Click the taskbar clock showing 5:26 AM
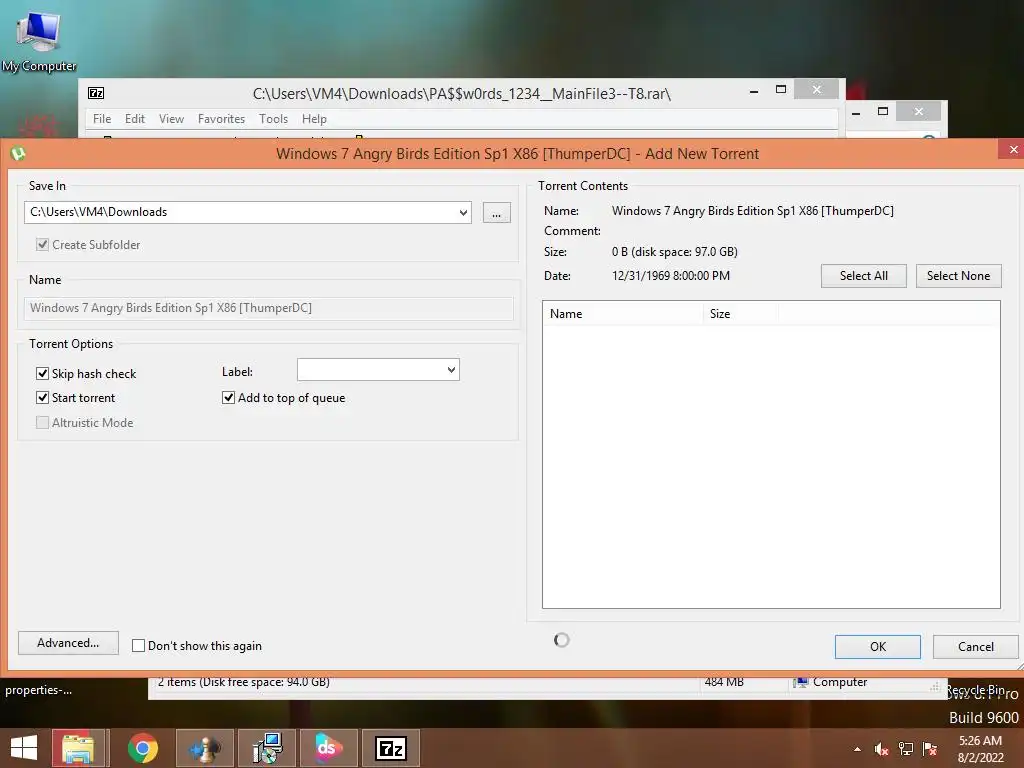This screenshot has height=768, width=1024. click(980, 749)
